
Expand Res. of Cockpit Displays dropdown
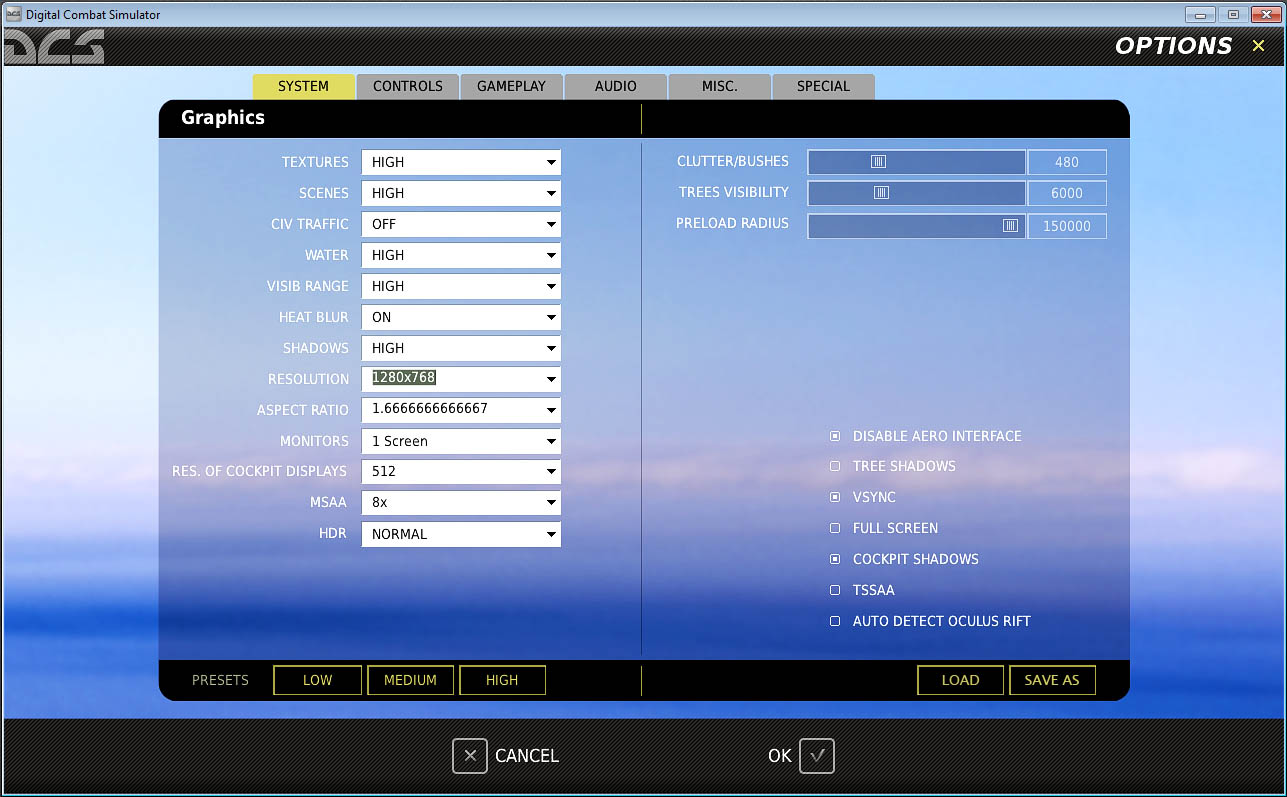pyautogui.click(x=461, y=472)
